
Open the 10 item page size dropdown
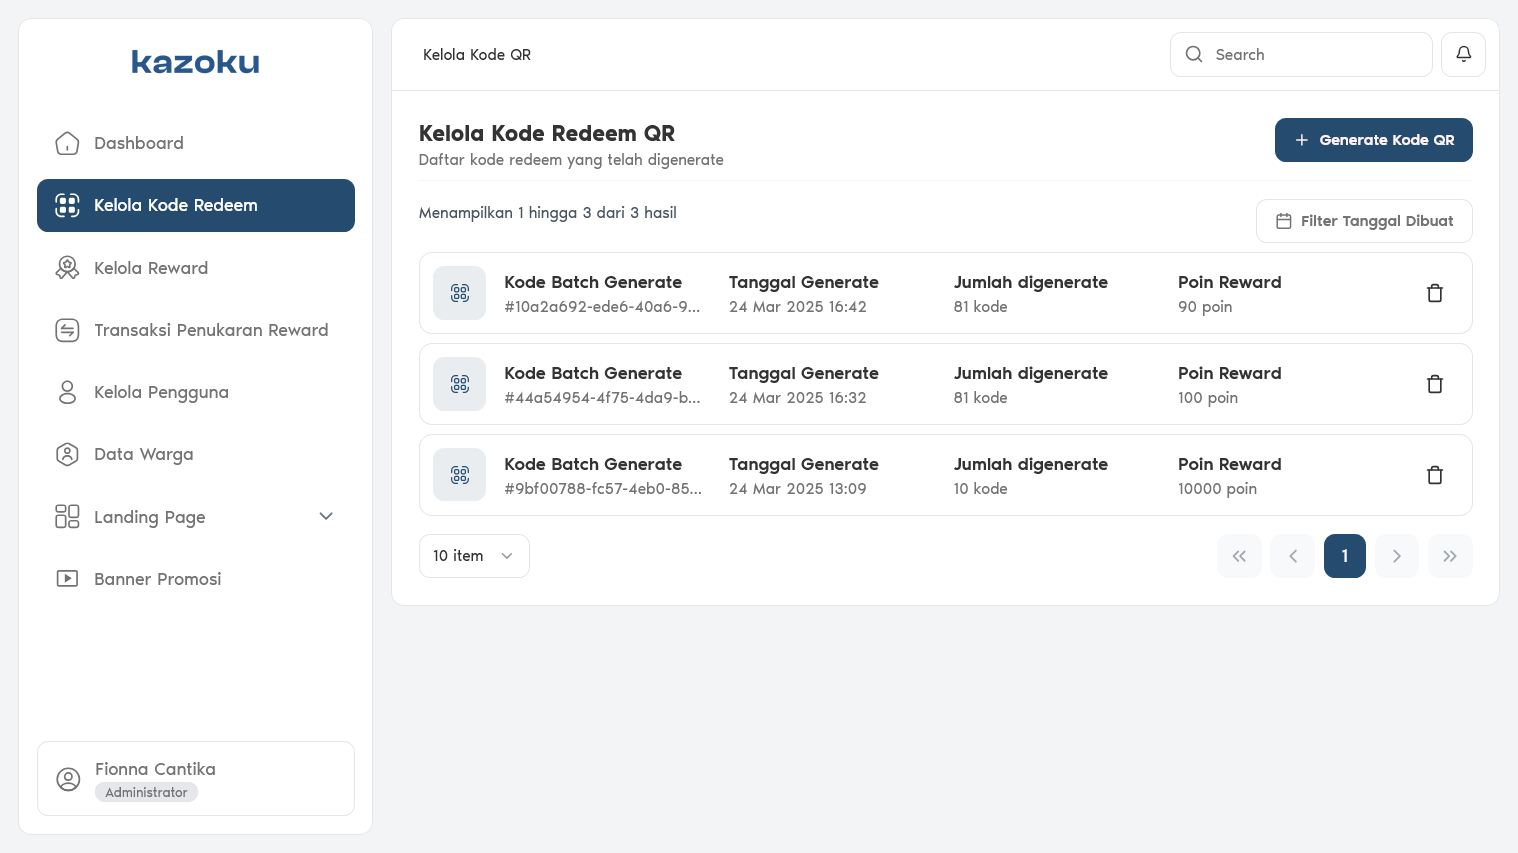[x=474, y=556]
